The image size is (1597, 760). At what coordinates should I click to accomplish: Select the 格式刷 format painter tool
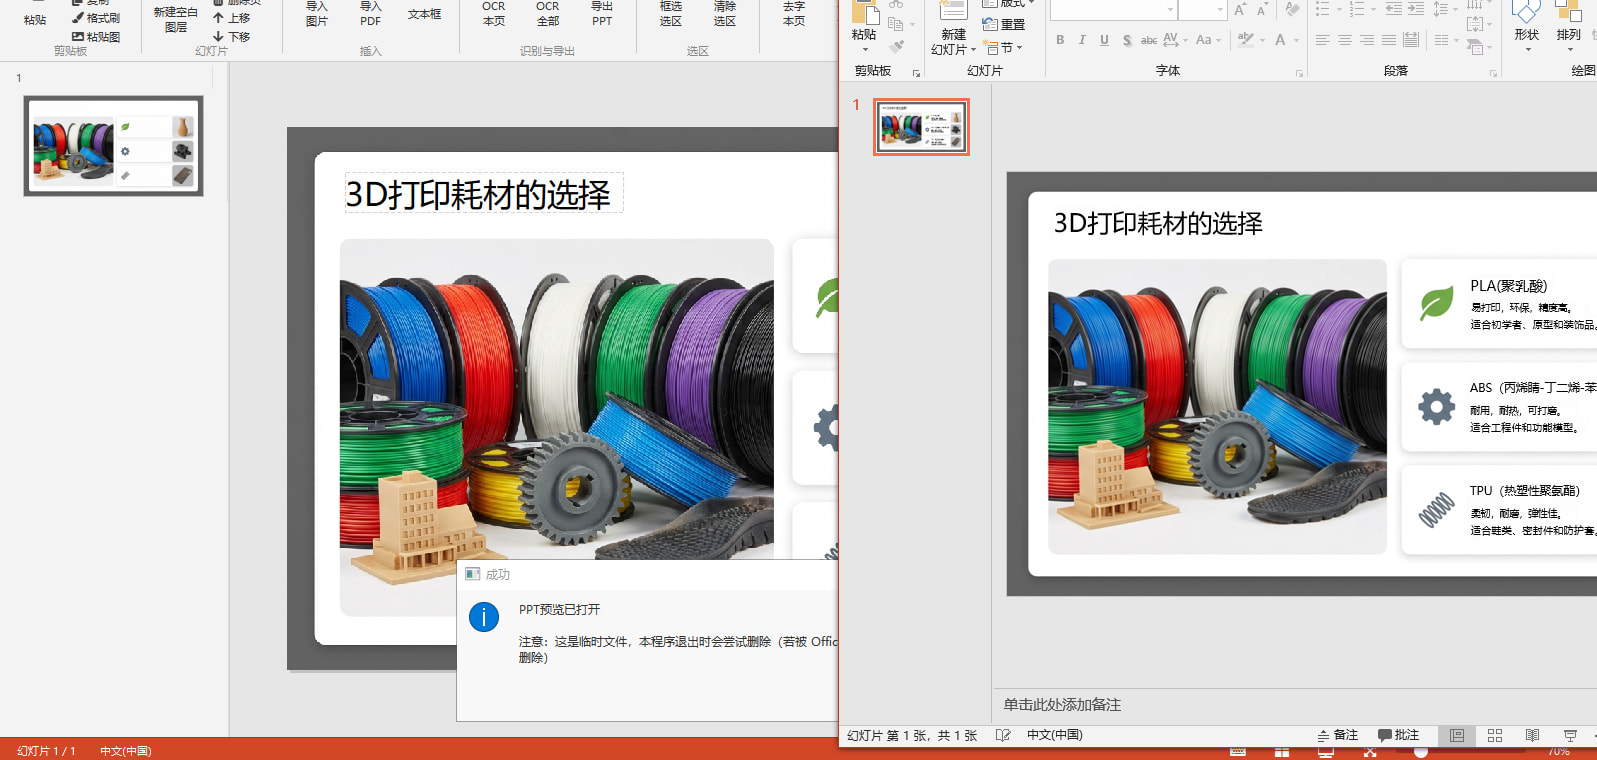point(96,18)
